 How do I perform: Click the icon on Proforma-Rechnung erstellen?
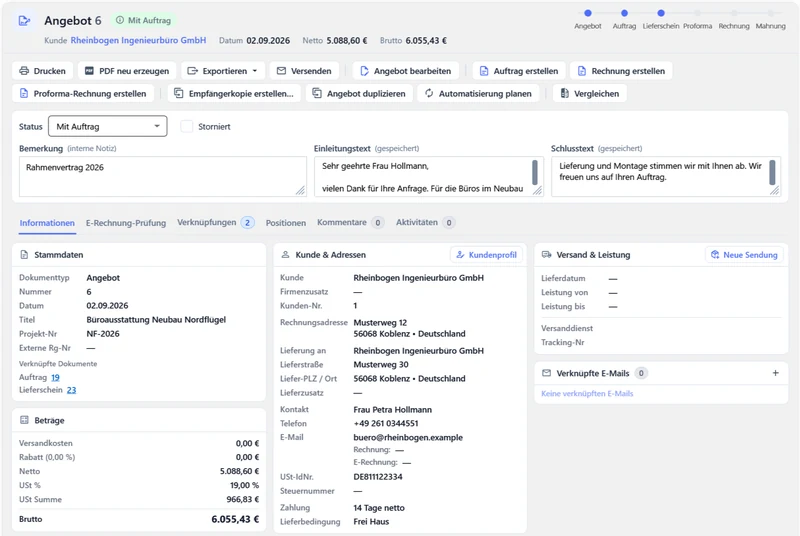(x=24, y=93)
